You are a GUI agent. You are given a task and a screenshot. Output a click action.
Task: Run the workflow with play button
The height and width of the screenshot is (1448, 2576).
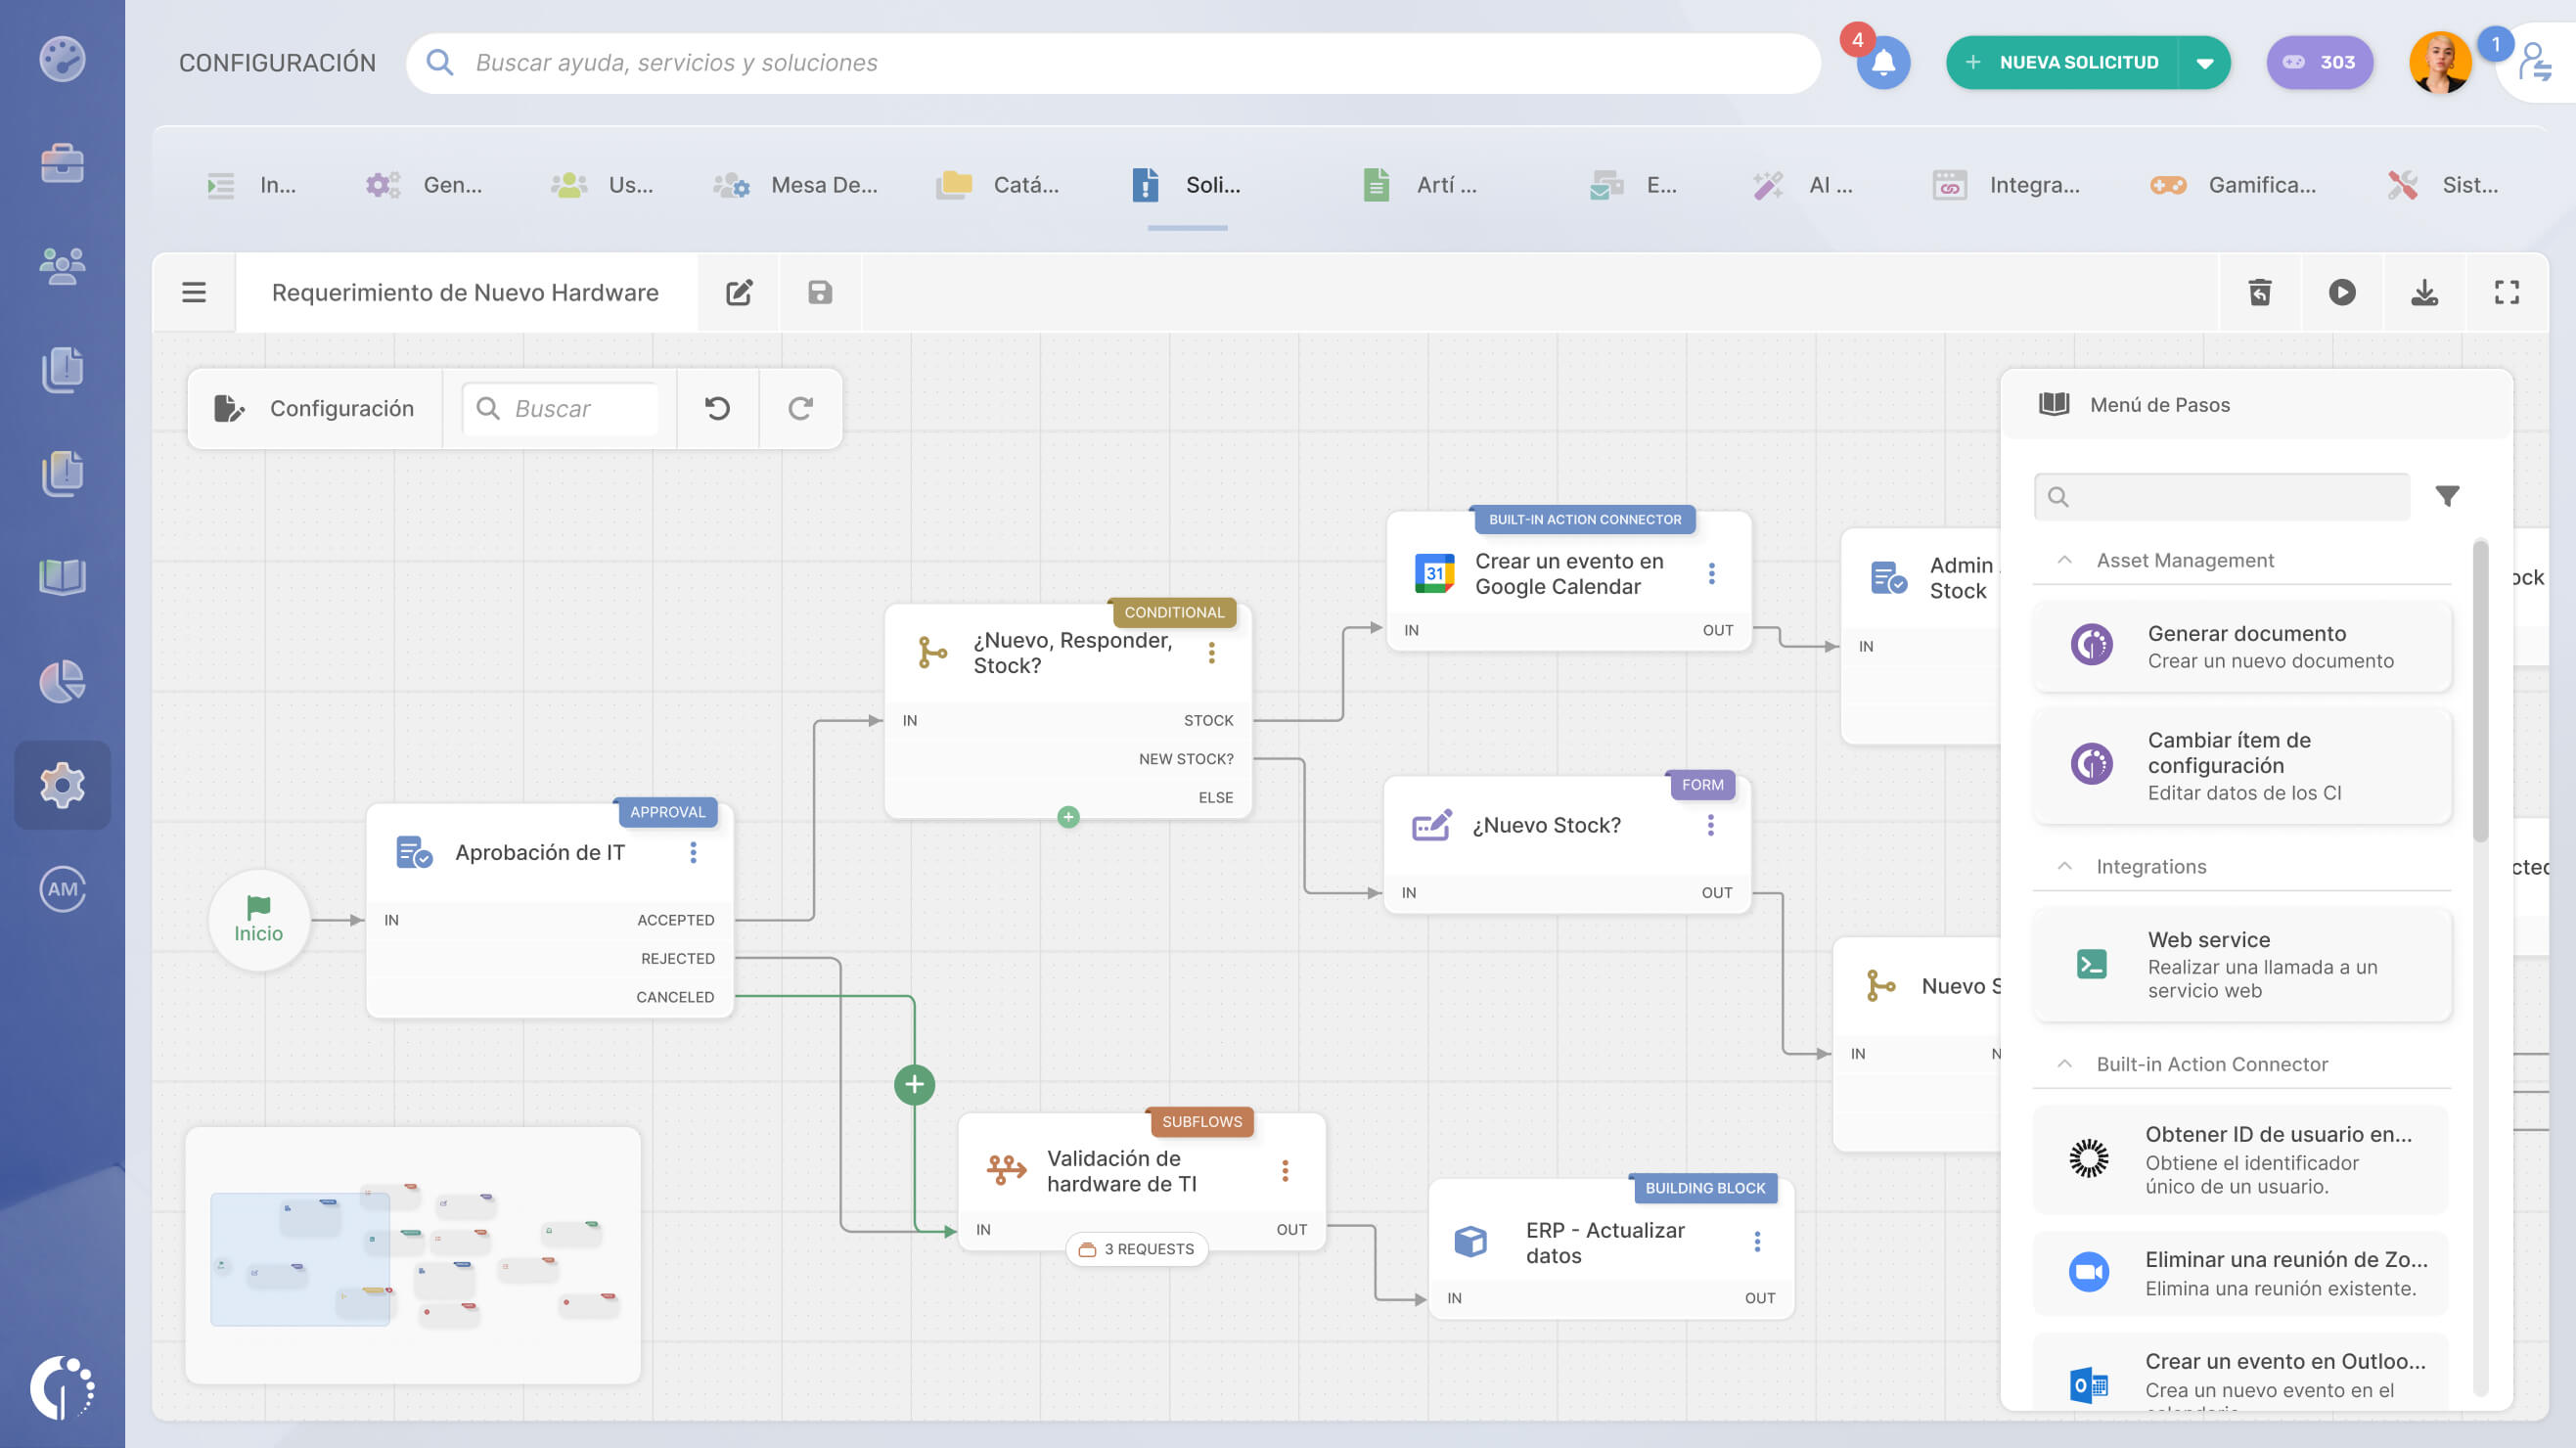[x=2341, y=292]
